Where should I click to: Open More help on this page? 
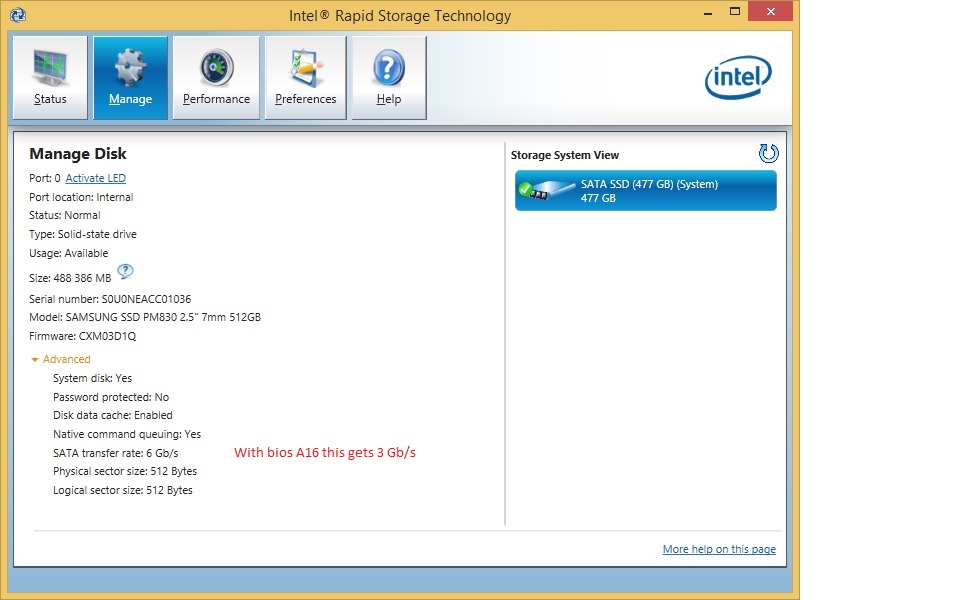[719, 549]
